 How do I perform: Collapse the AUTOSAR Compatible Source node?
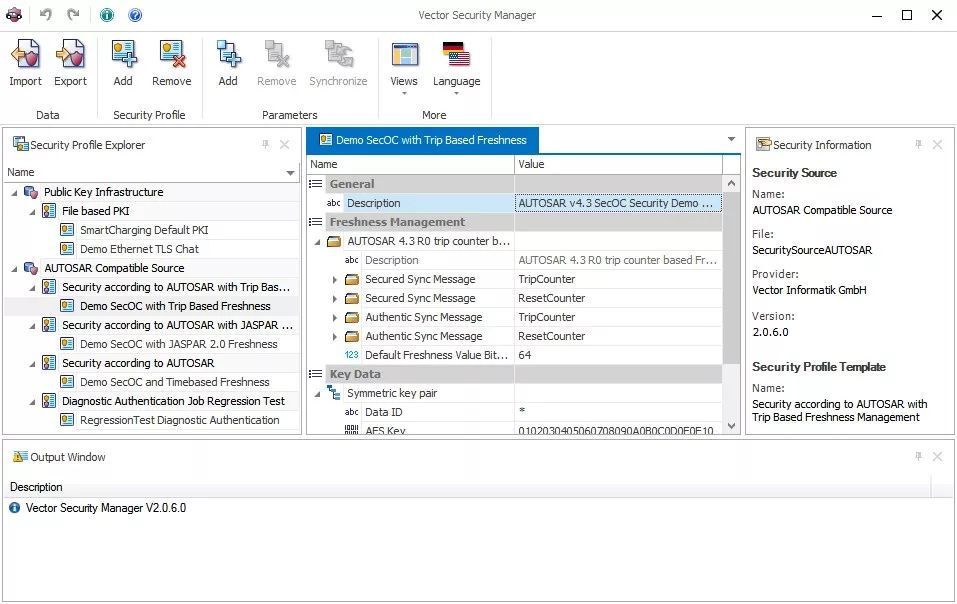click(x=15, y=268)
